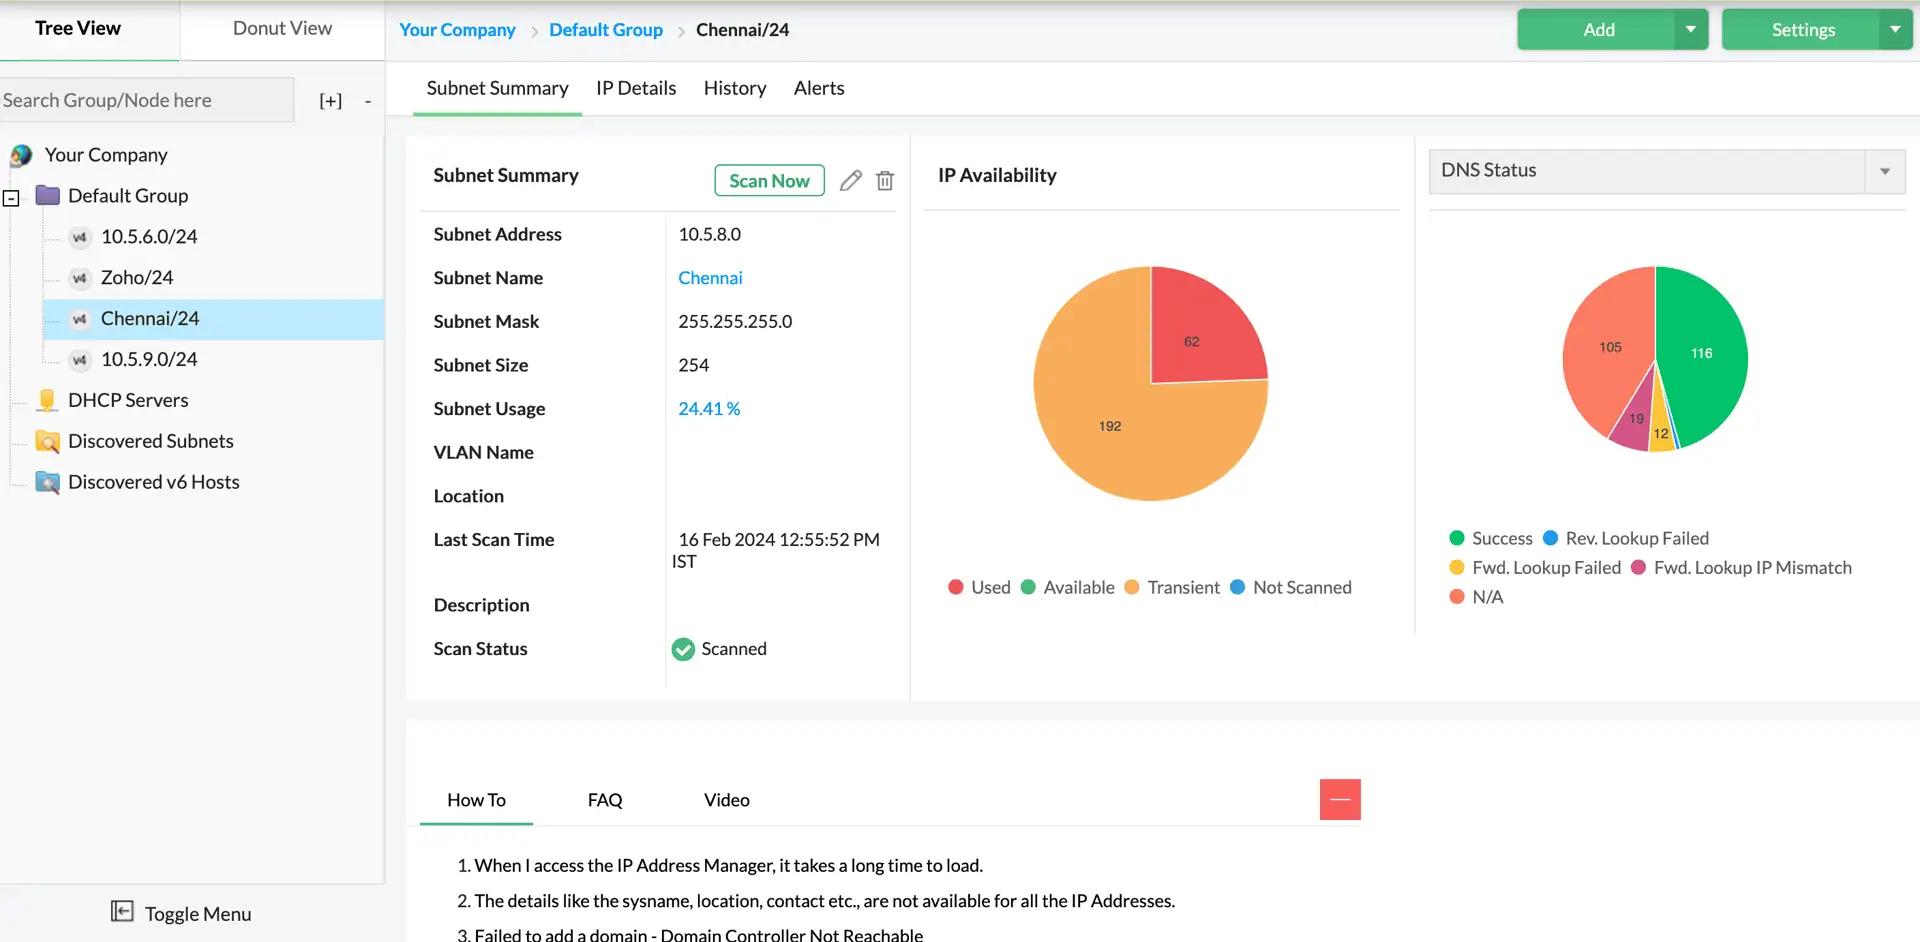
Task: Click the trash icon to delete this subnet
Action: click(884, 180)
